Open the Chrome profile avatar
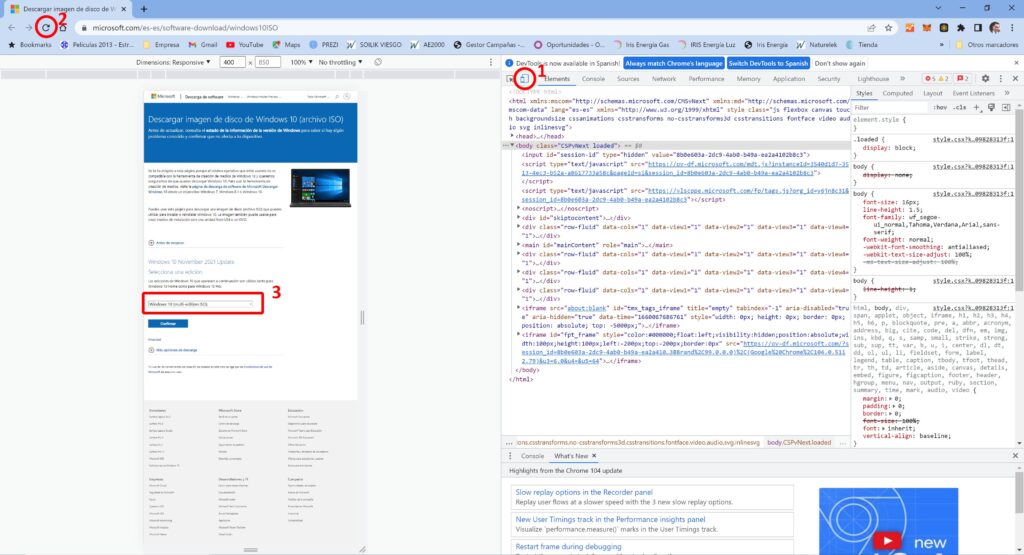Screen dimensions: 1024x555 pyautogui.click(x=995, y=27)
